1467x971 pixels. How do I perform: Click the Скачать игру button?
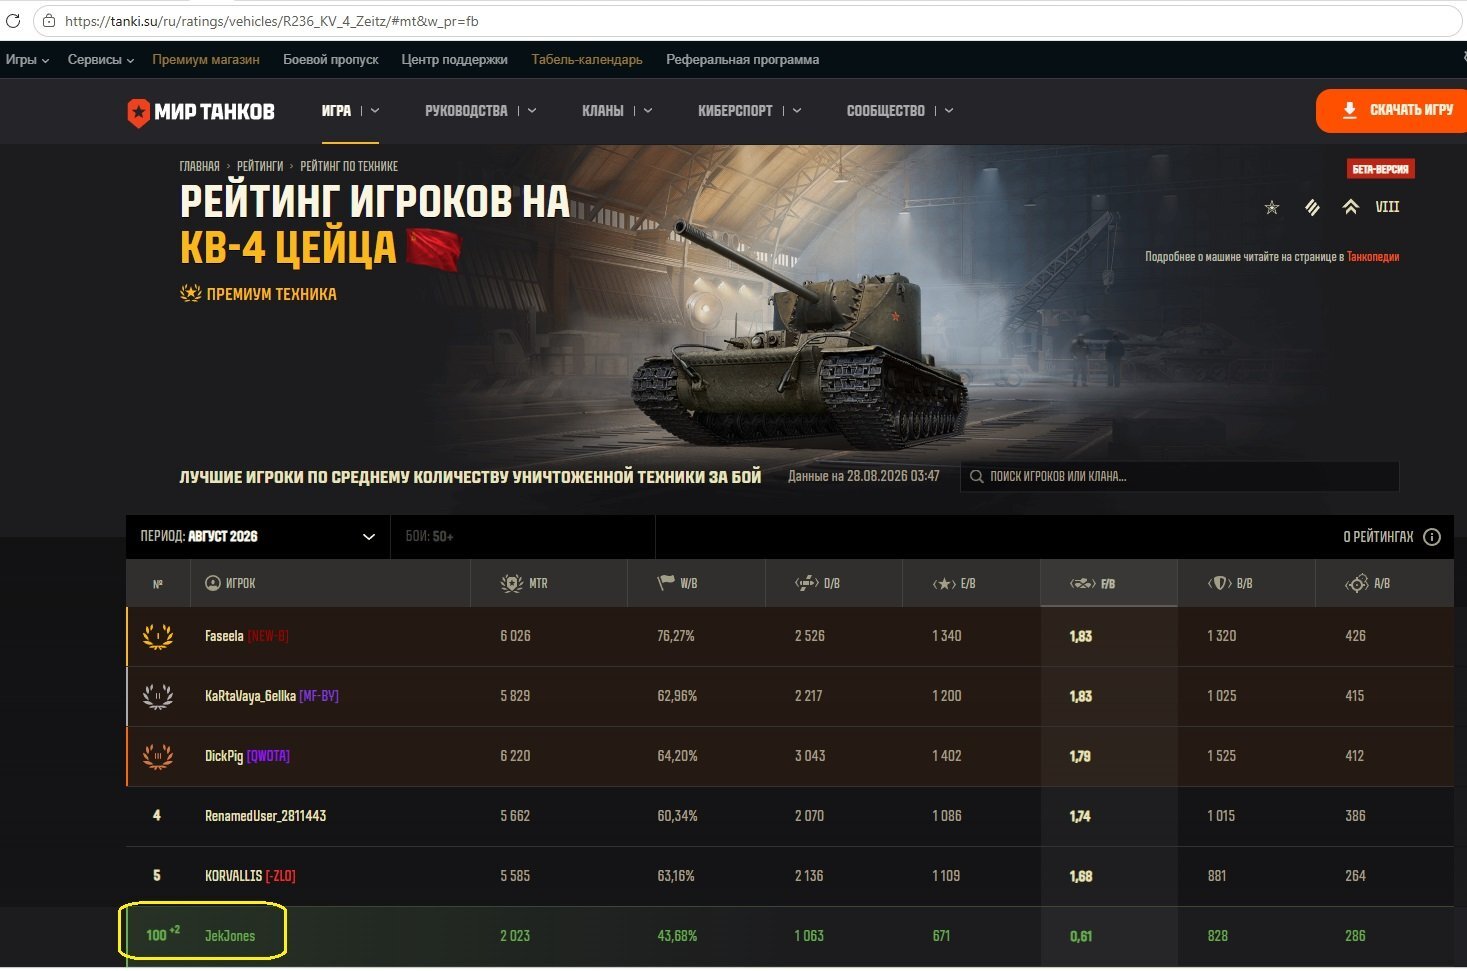click(x=1392, y=110)
